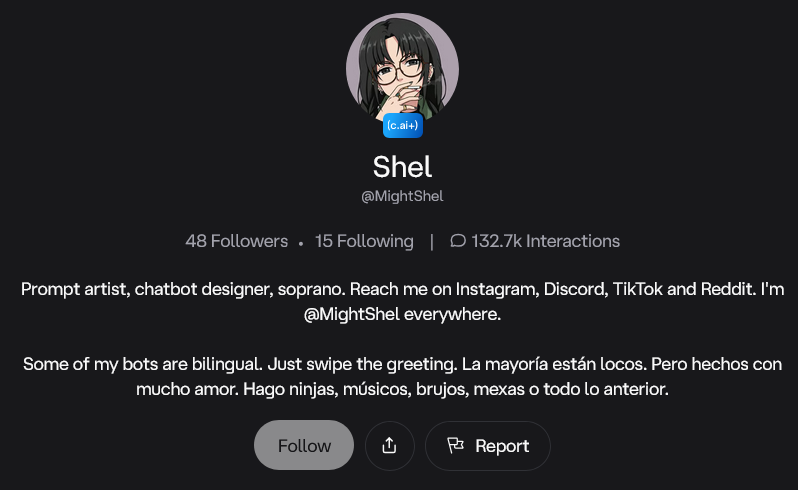This screenshot has height=490, width=798.
Task: Click the share profile icon button
Action: point(389,446)
